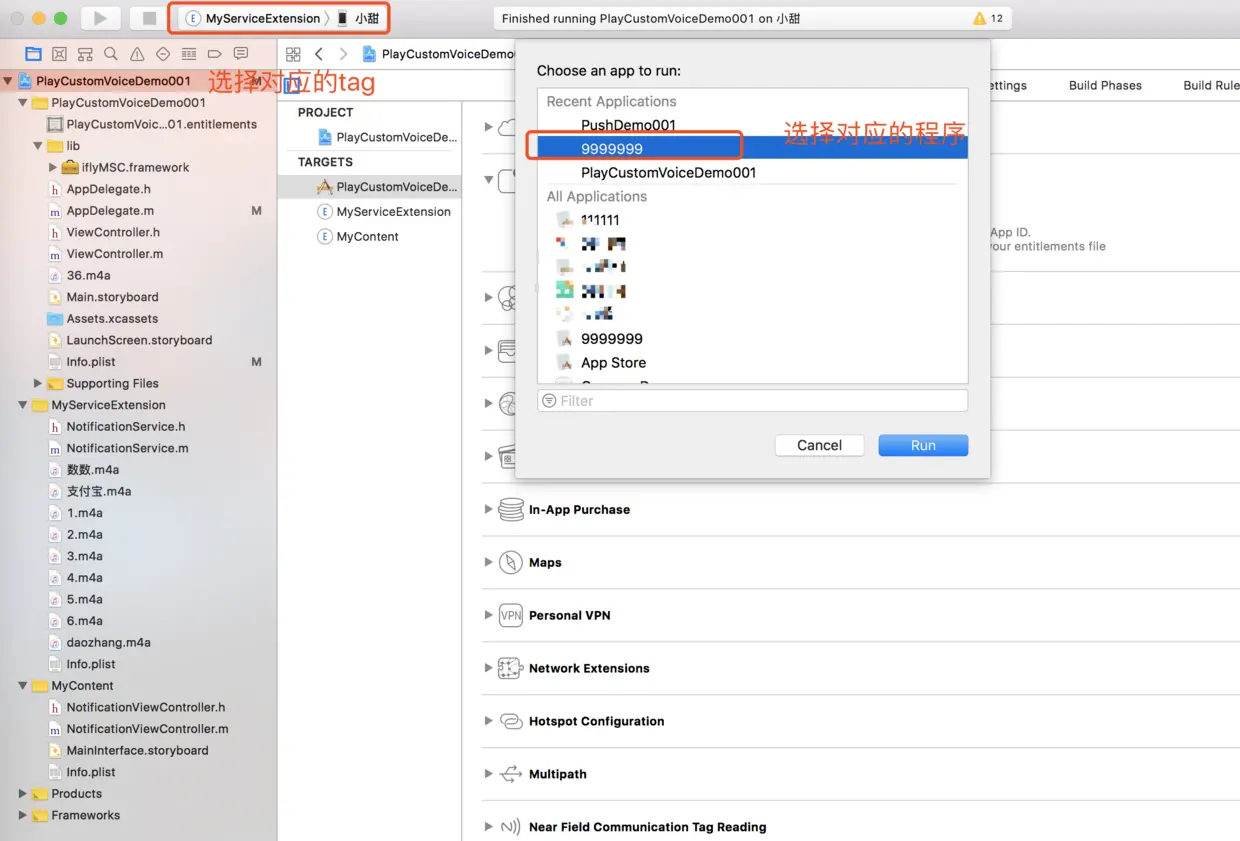The image size is (1240, 841).
Task: Collapse the MyContent group
Action: coord(23,686)
